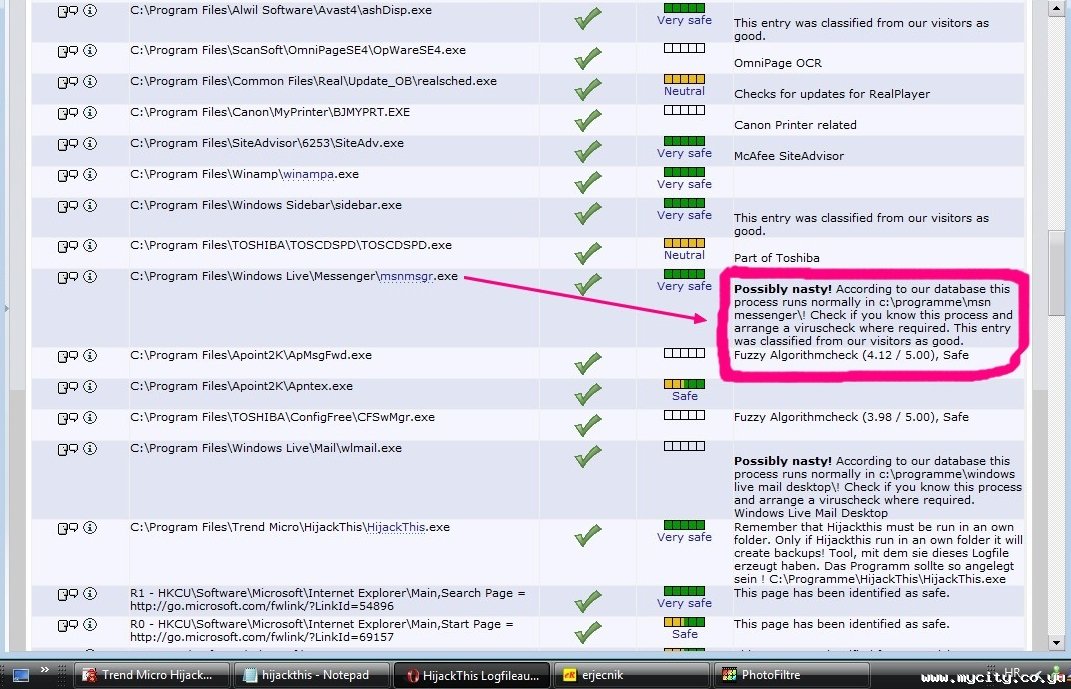Select the path ending in BJMYPRT.EXE
Screen dimensions: 1071x689
pyautogui.click(x=270, y=112)
